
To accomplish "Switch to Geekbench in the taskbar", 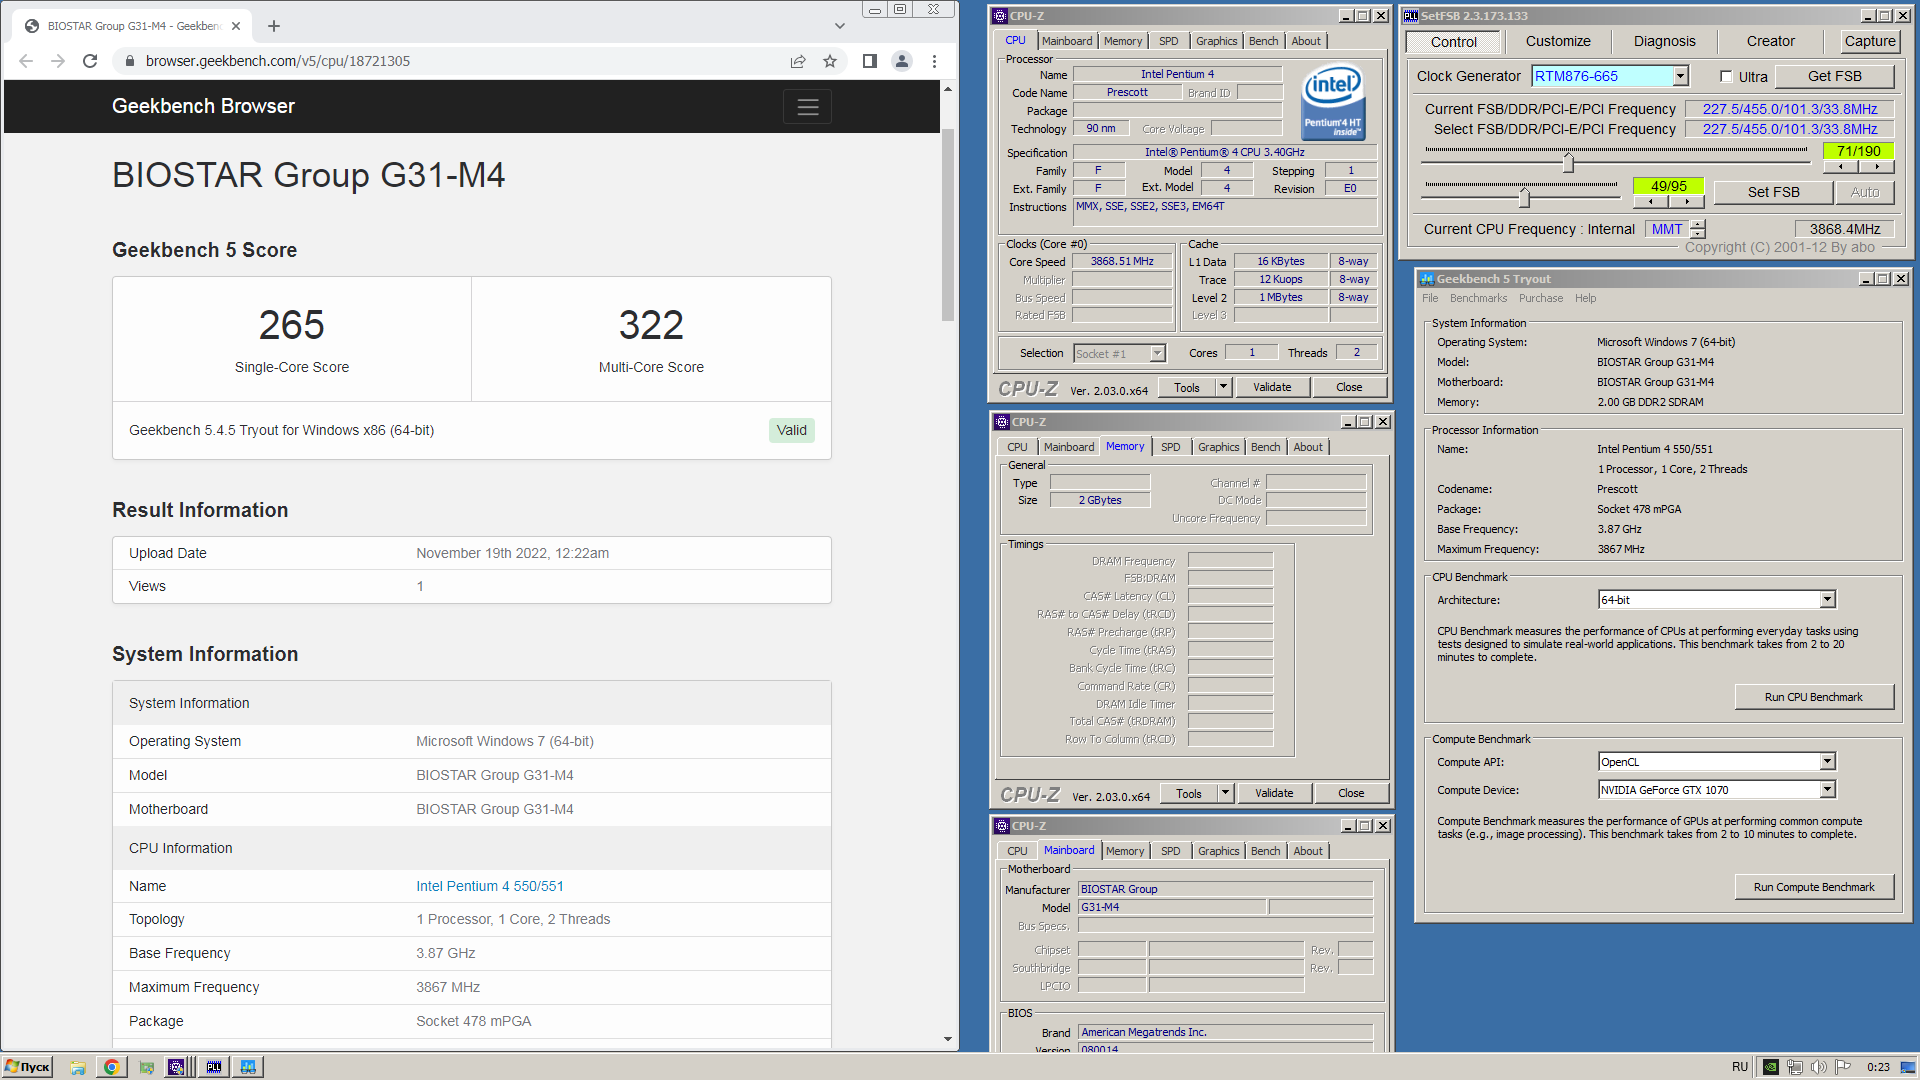I will tap(248, 1067).
